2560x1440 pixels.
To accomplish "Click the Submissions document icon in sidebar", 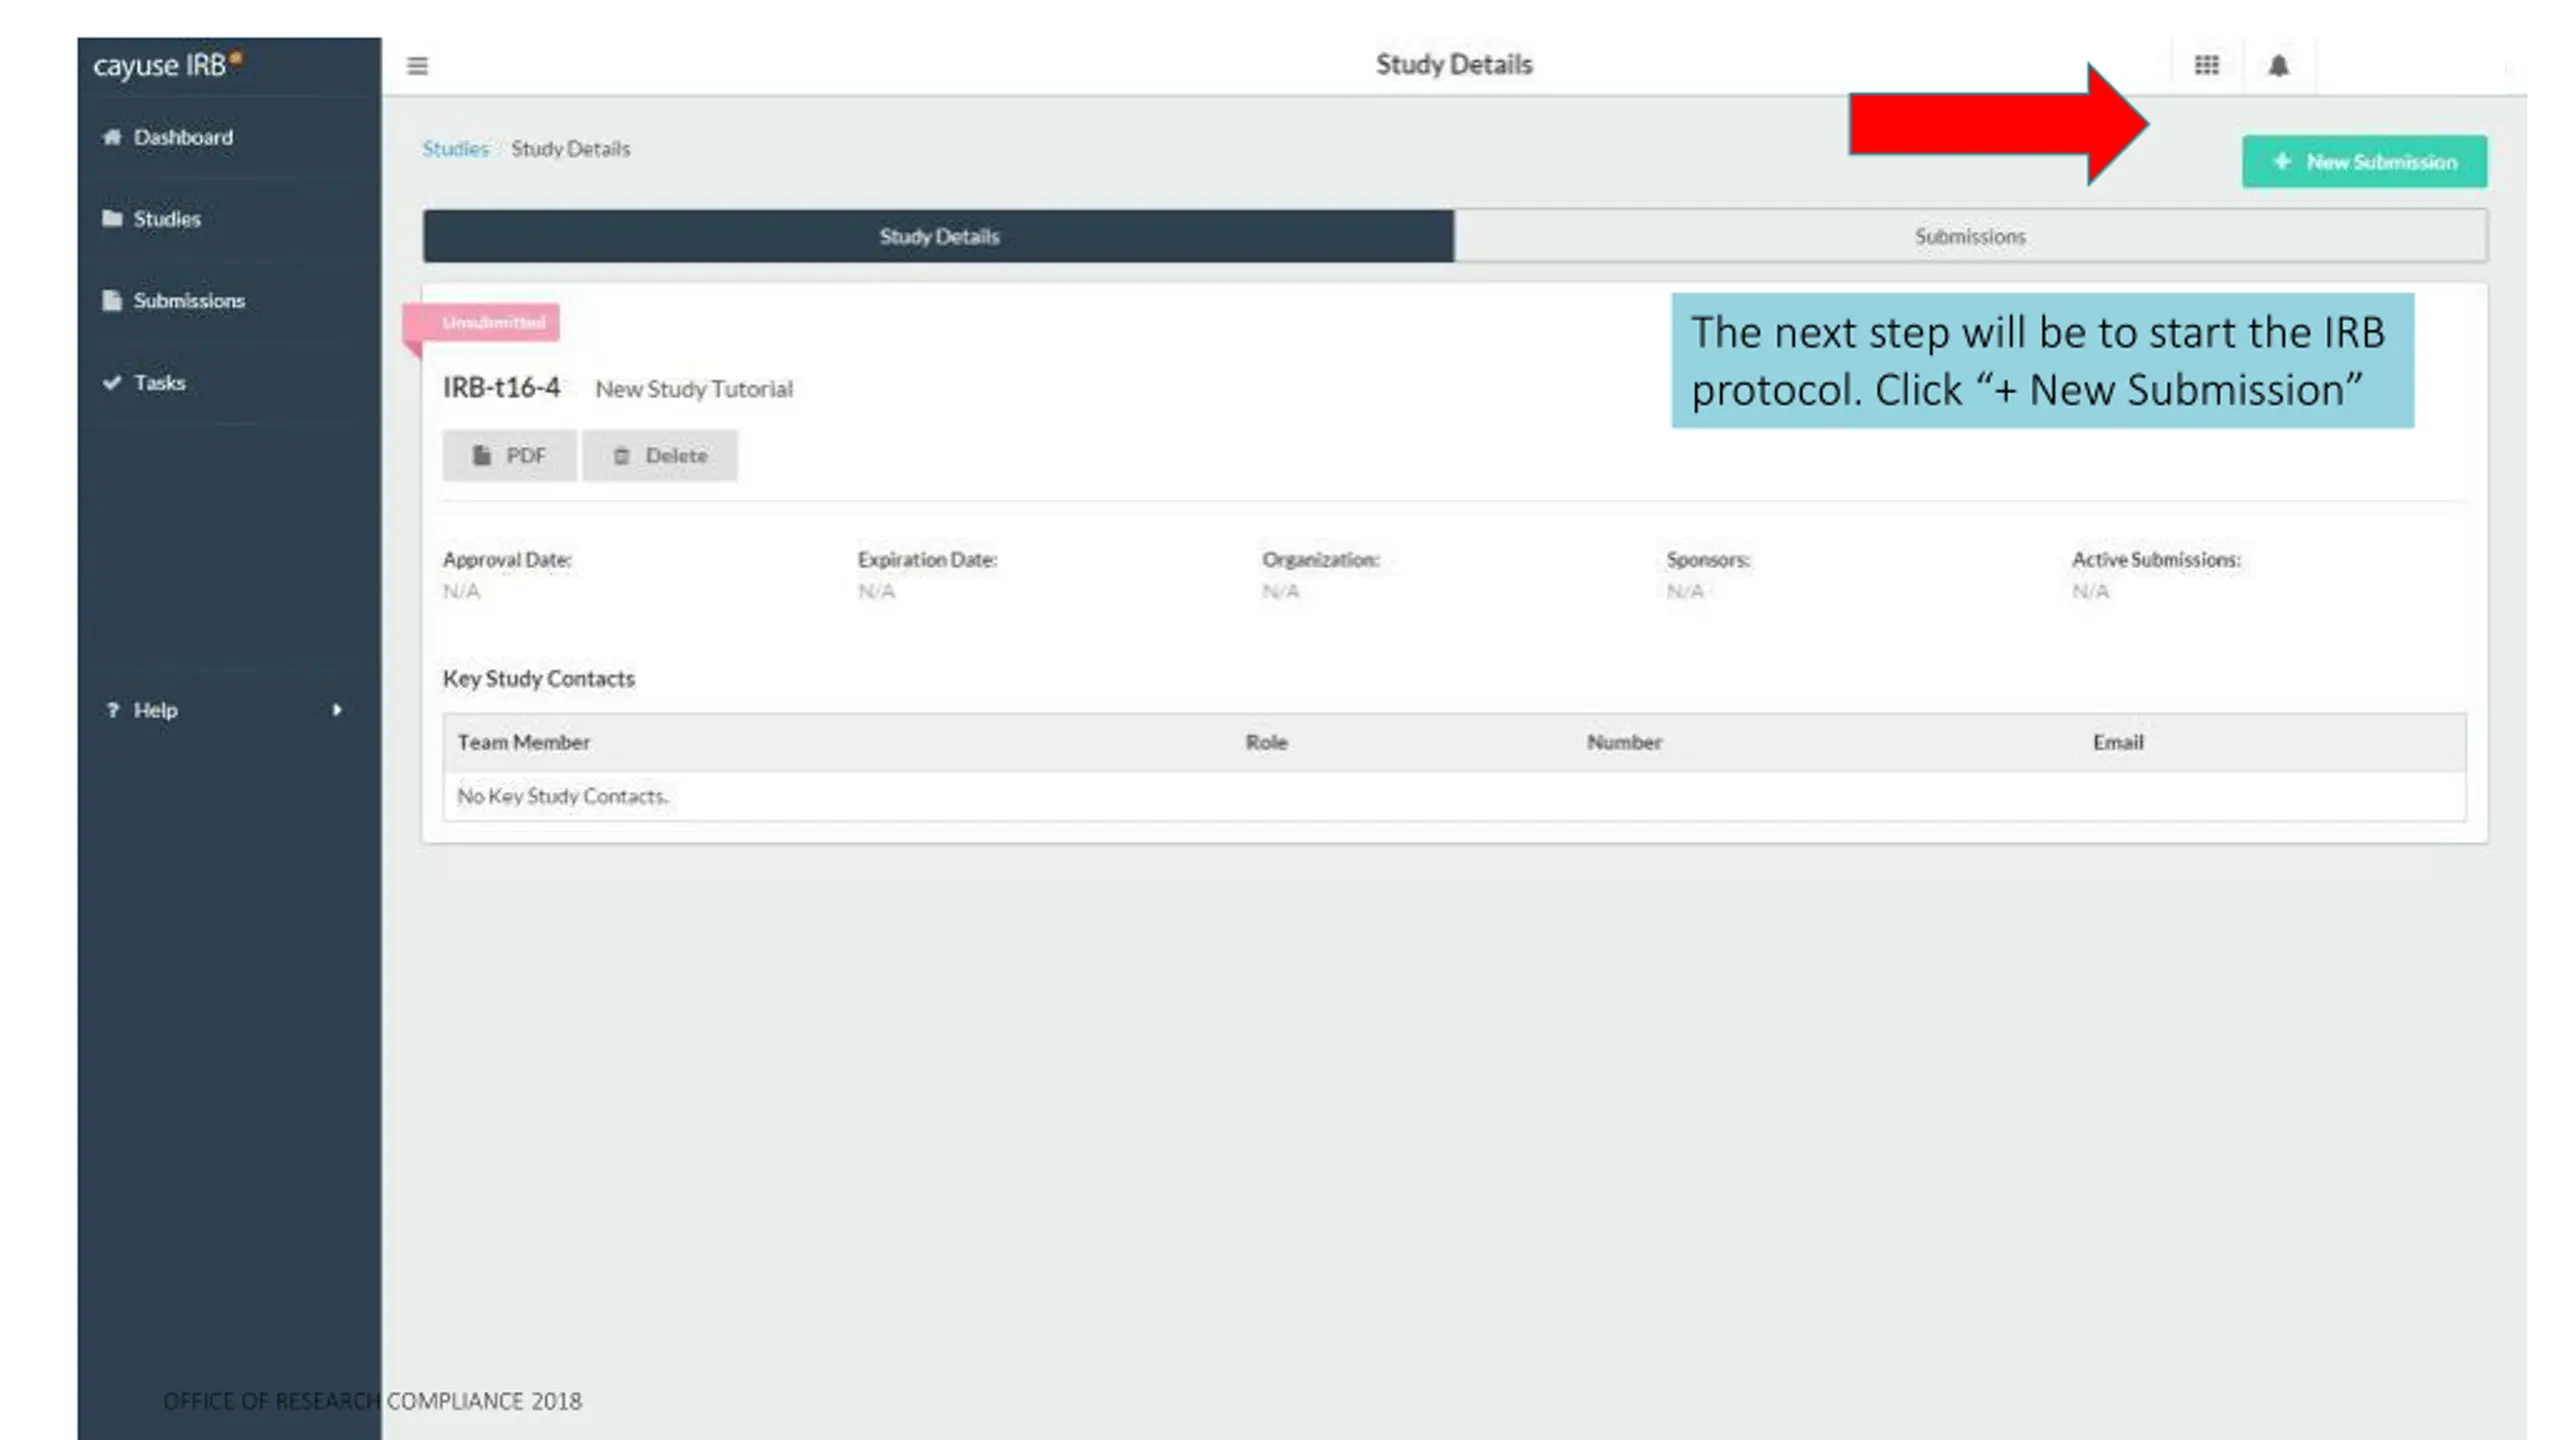I will pyautogui.click(x=112, y=300).
